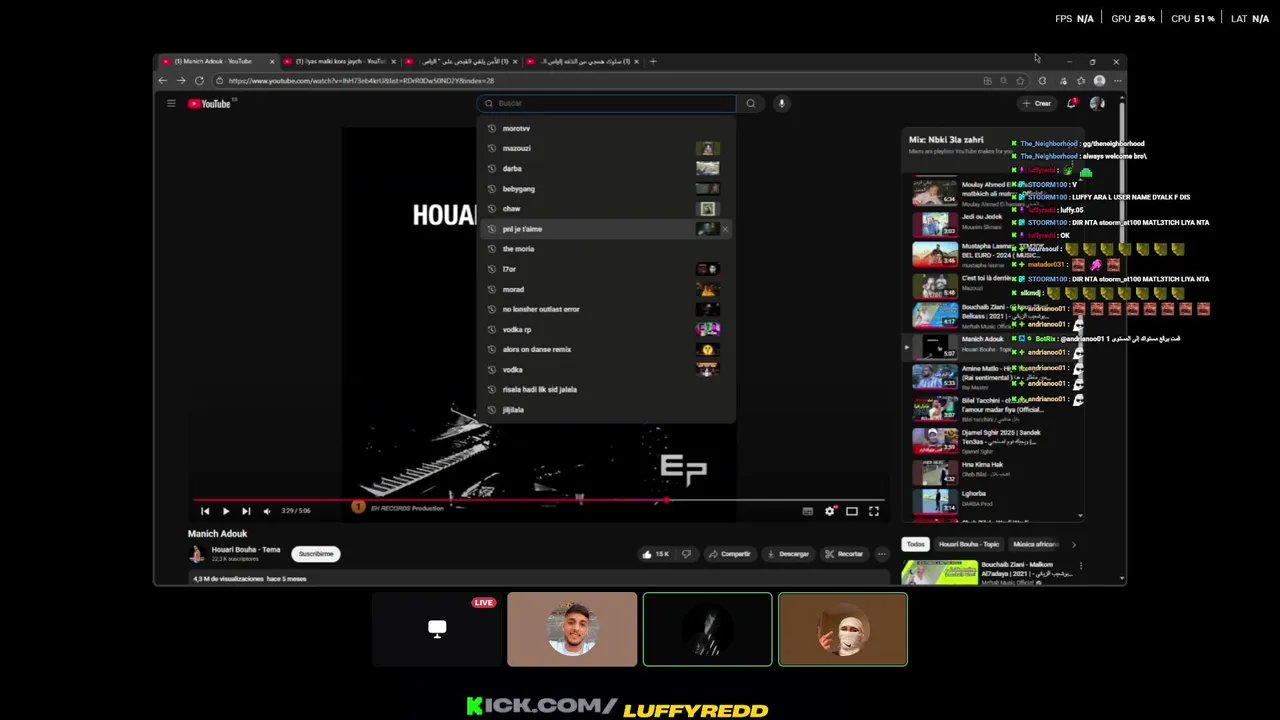Select 'risala hadi lik sid jalala' suggestion
Screen dimensions: 1280x720
[x=606, y=389]
